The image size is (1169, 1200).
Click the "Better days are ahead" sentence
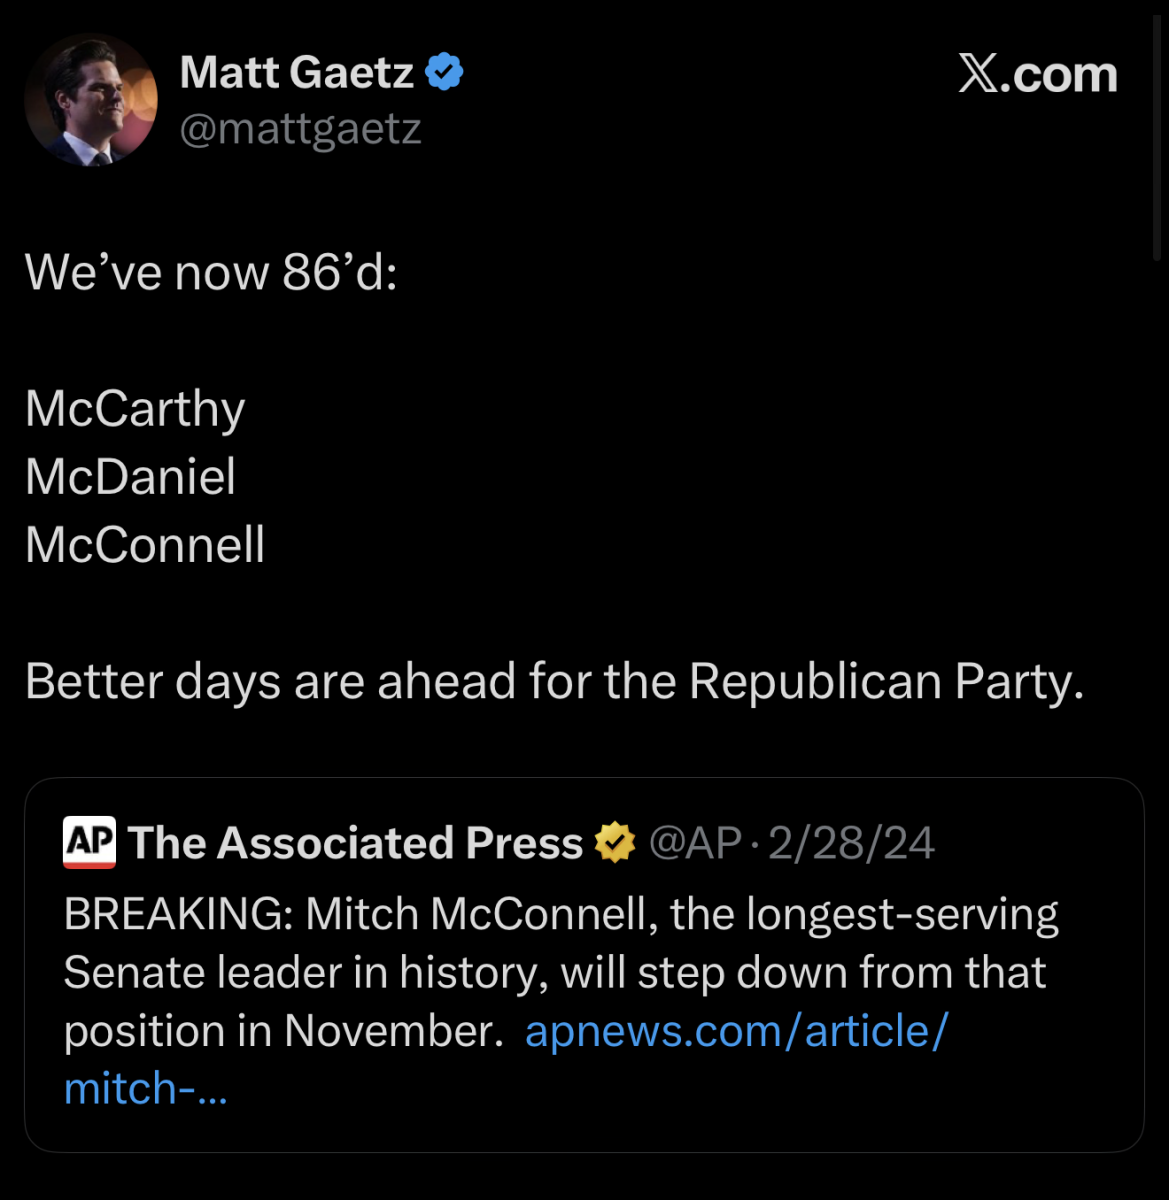(x=554, y=682)
